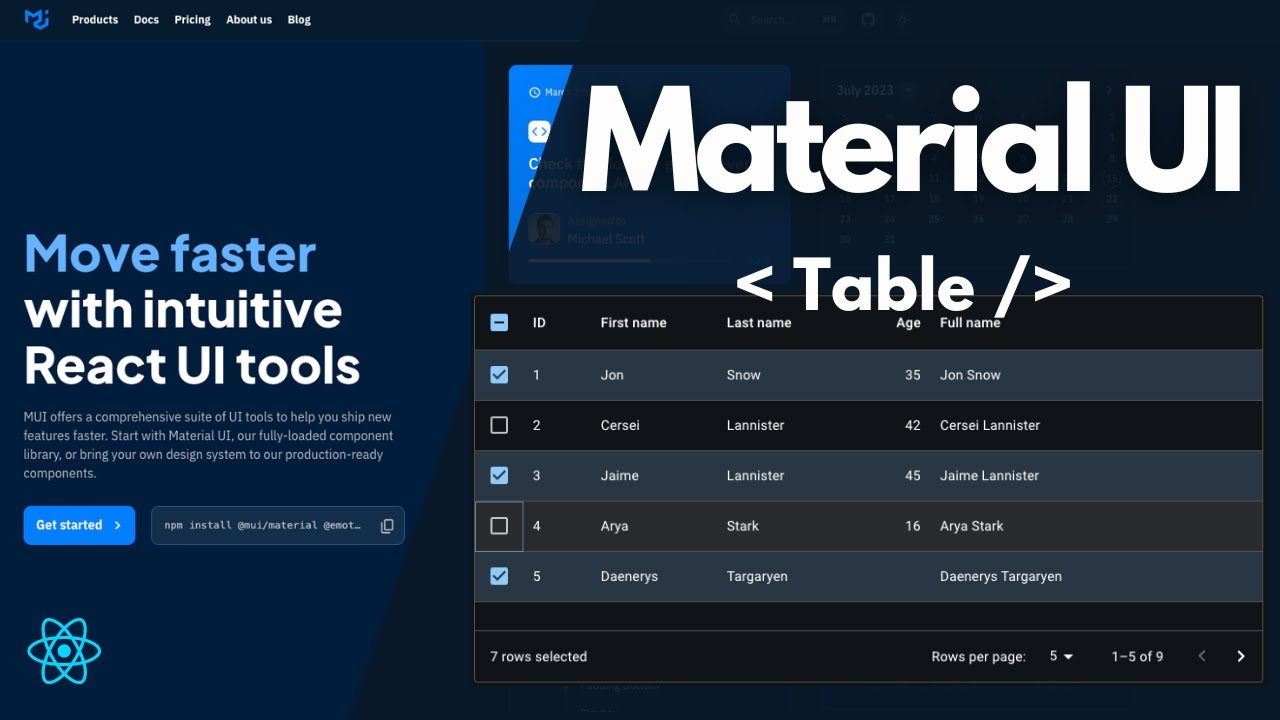Click the 7 rows selected footer text
The height and width of the screenshot is (720, 1280).
pyautogui.click(x=538, y=657)
